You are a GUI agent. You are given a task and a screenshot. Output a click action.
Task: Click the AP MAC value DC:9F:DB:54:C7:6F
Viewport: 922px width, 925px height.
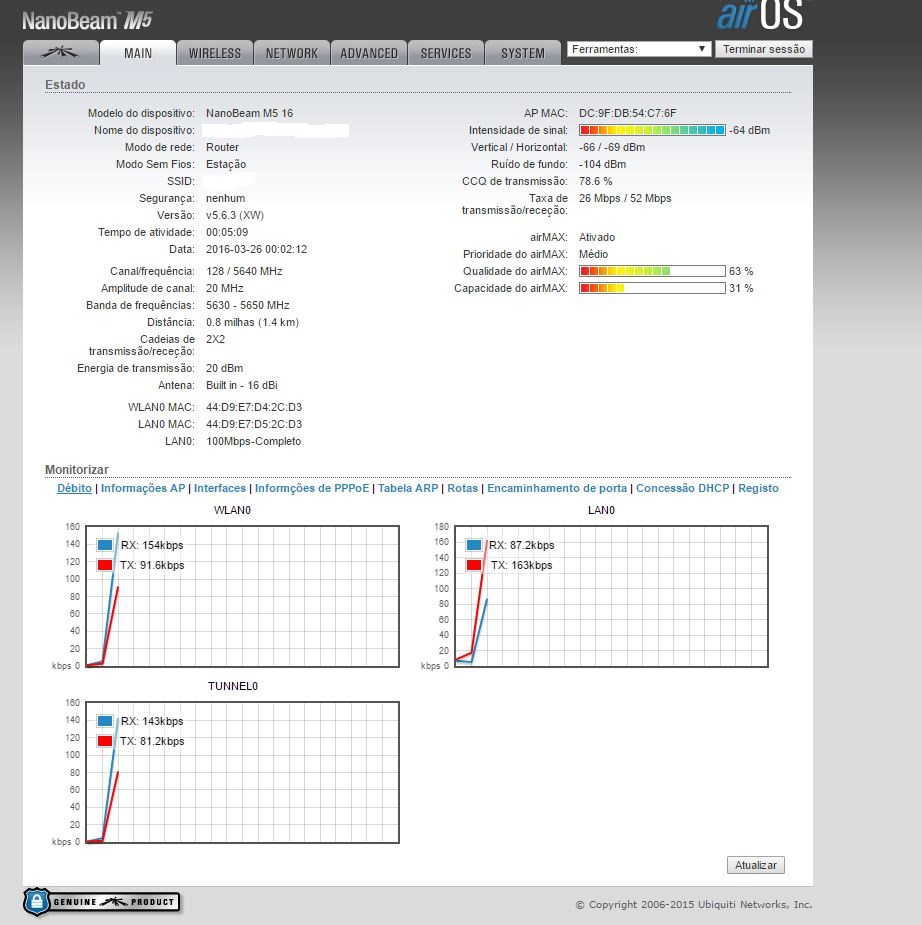[628, 113]
